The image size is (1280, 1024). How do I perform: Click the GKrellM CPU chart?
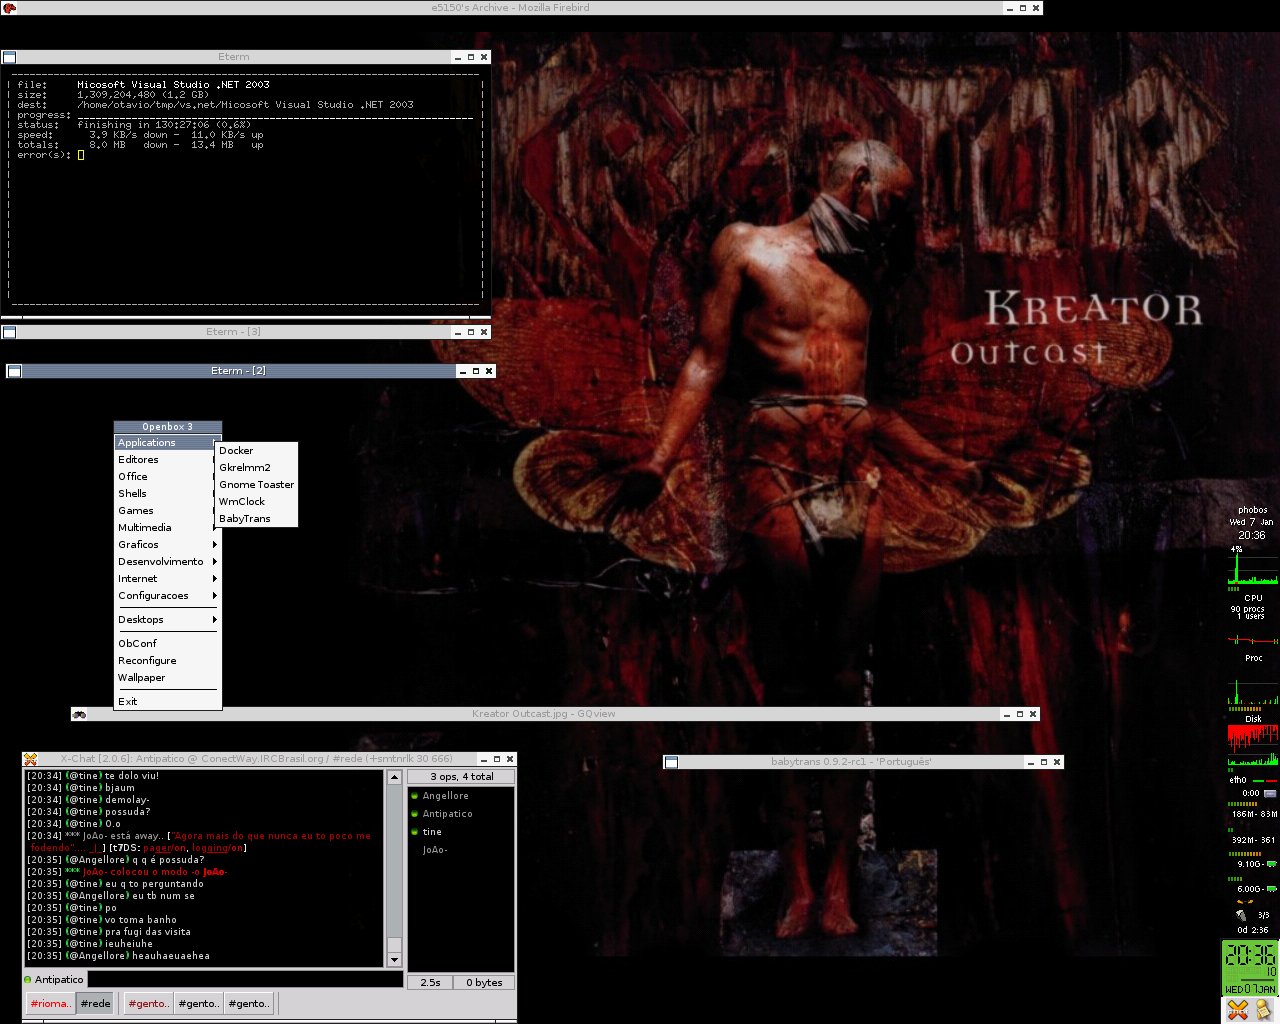pos(1252,567)
